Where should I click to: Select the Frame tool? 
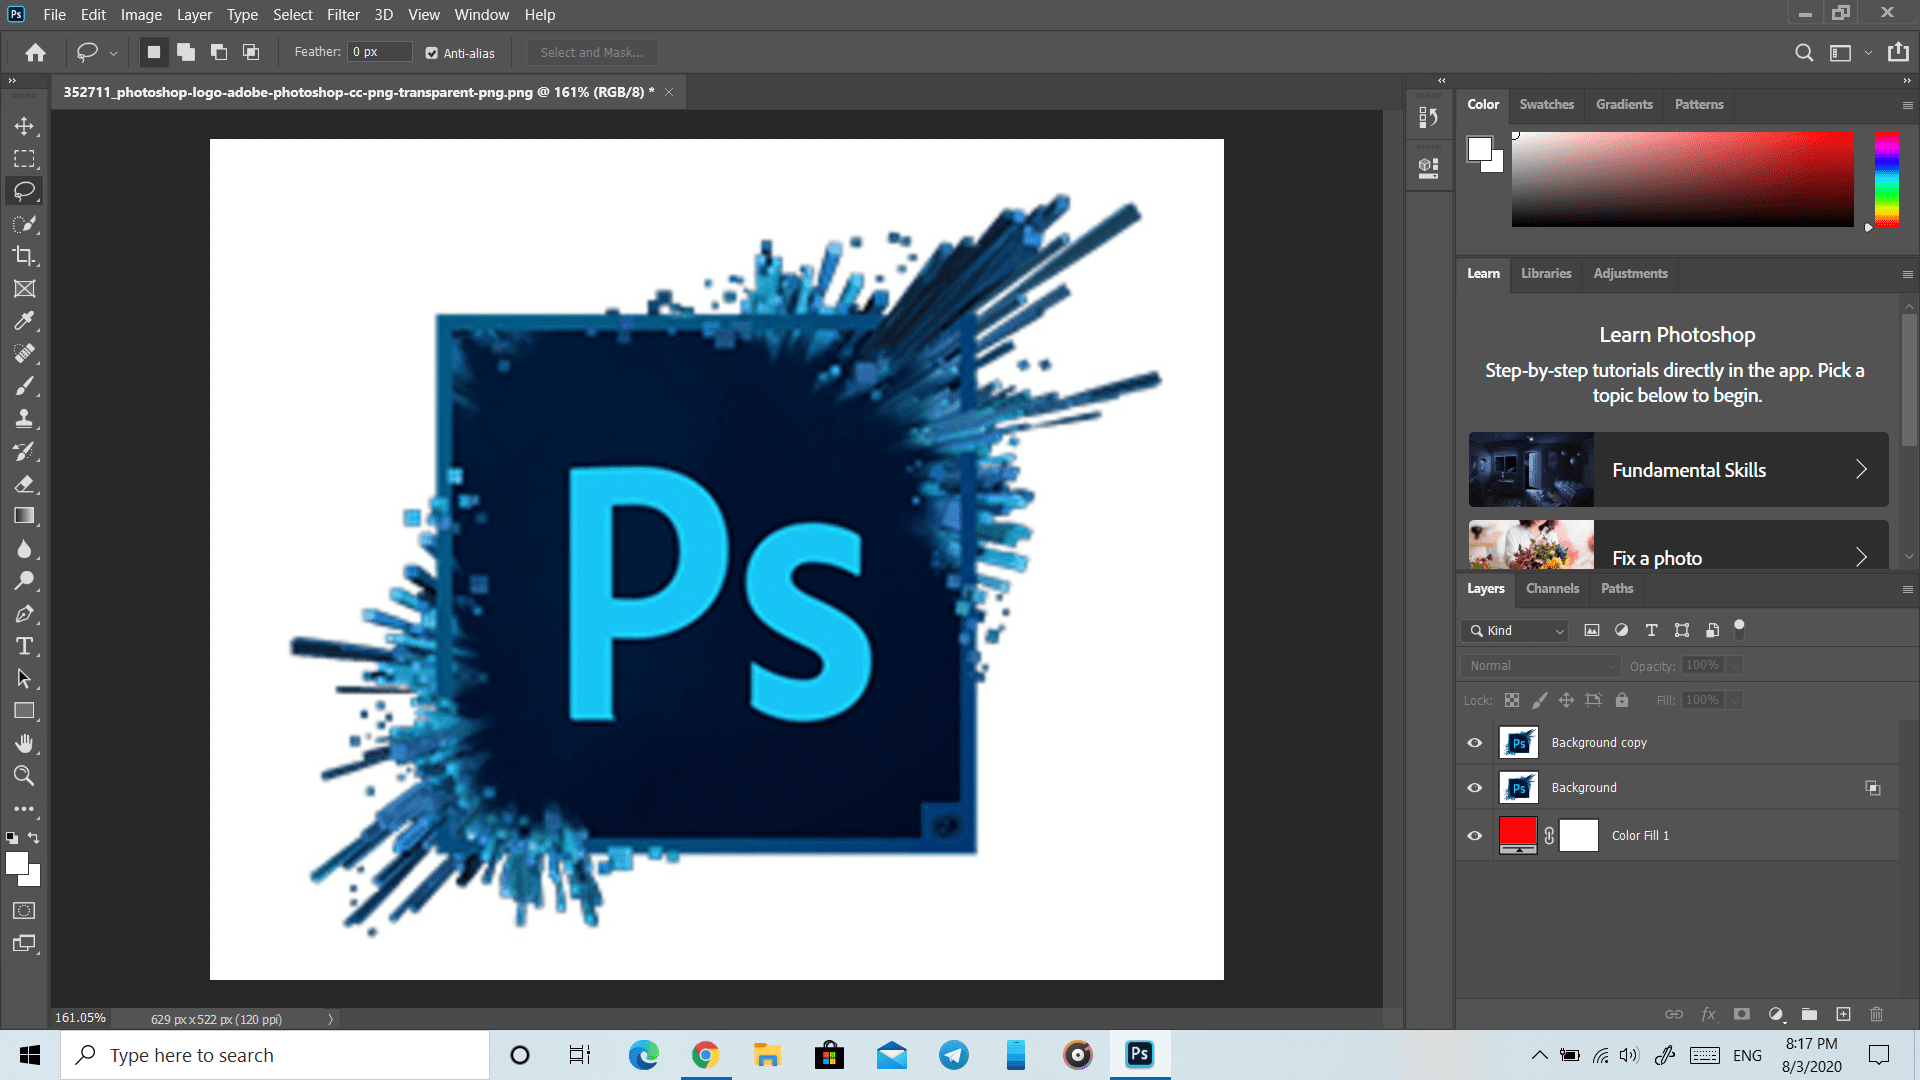[24, 289]
